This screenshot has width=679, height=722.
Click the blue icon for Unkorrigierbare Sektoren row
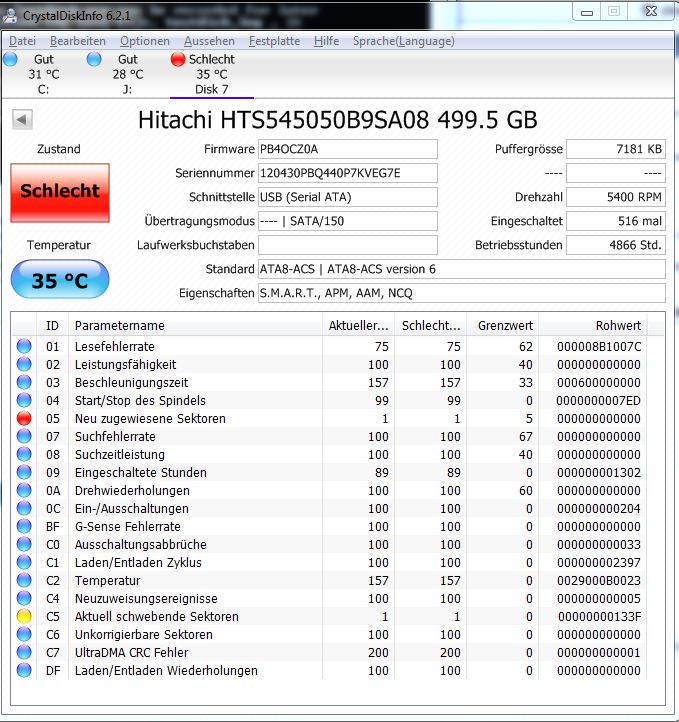pyautogui.click(x=24, y=634)
